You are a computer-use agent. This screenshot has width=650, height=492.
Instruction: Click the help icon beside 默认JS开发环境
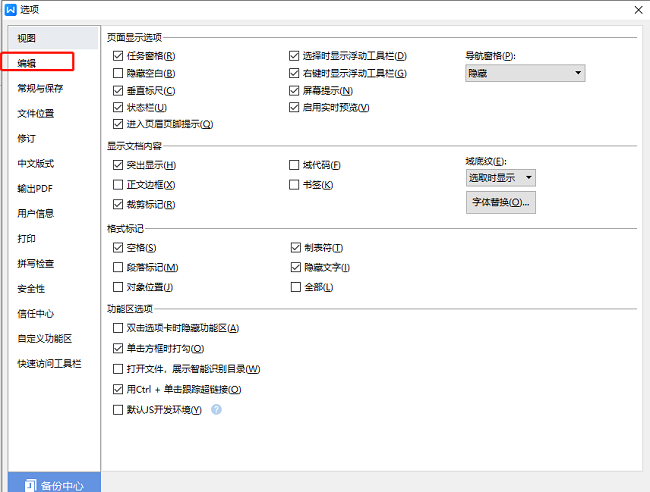click(216, 410)
